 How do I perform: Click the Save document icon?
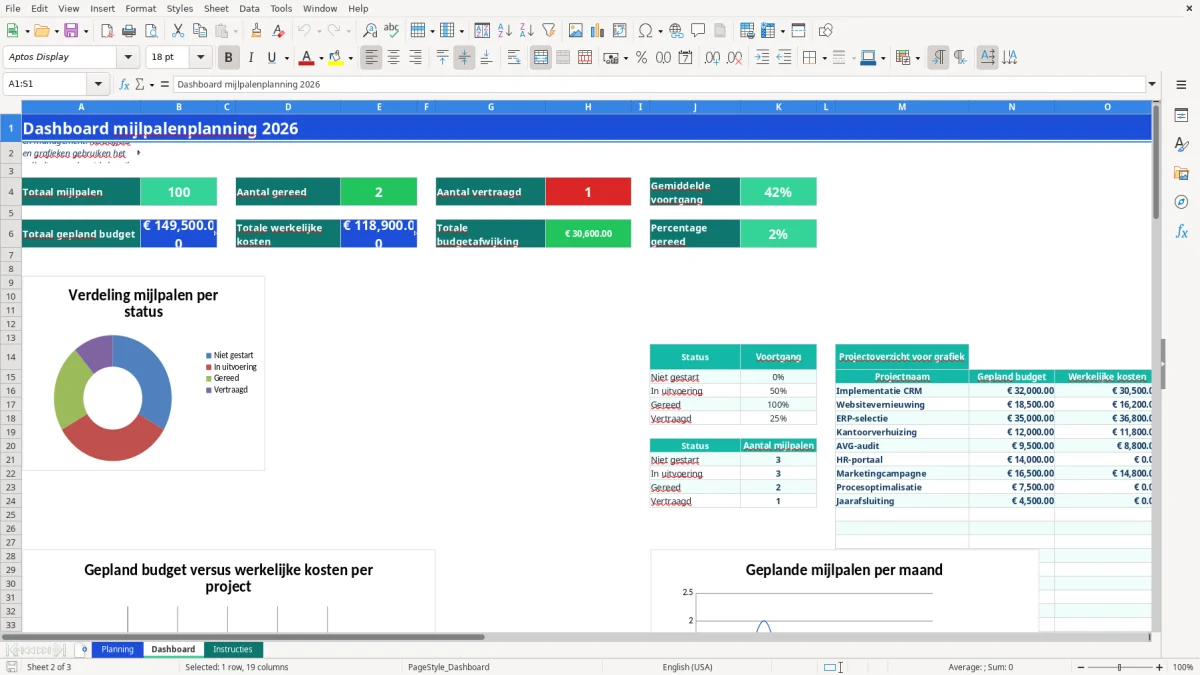71,31
